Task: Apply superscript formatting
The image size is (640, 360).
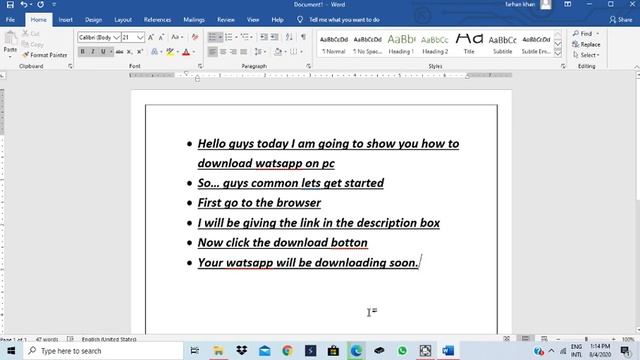Action: tap(140, 52)
